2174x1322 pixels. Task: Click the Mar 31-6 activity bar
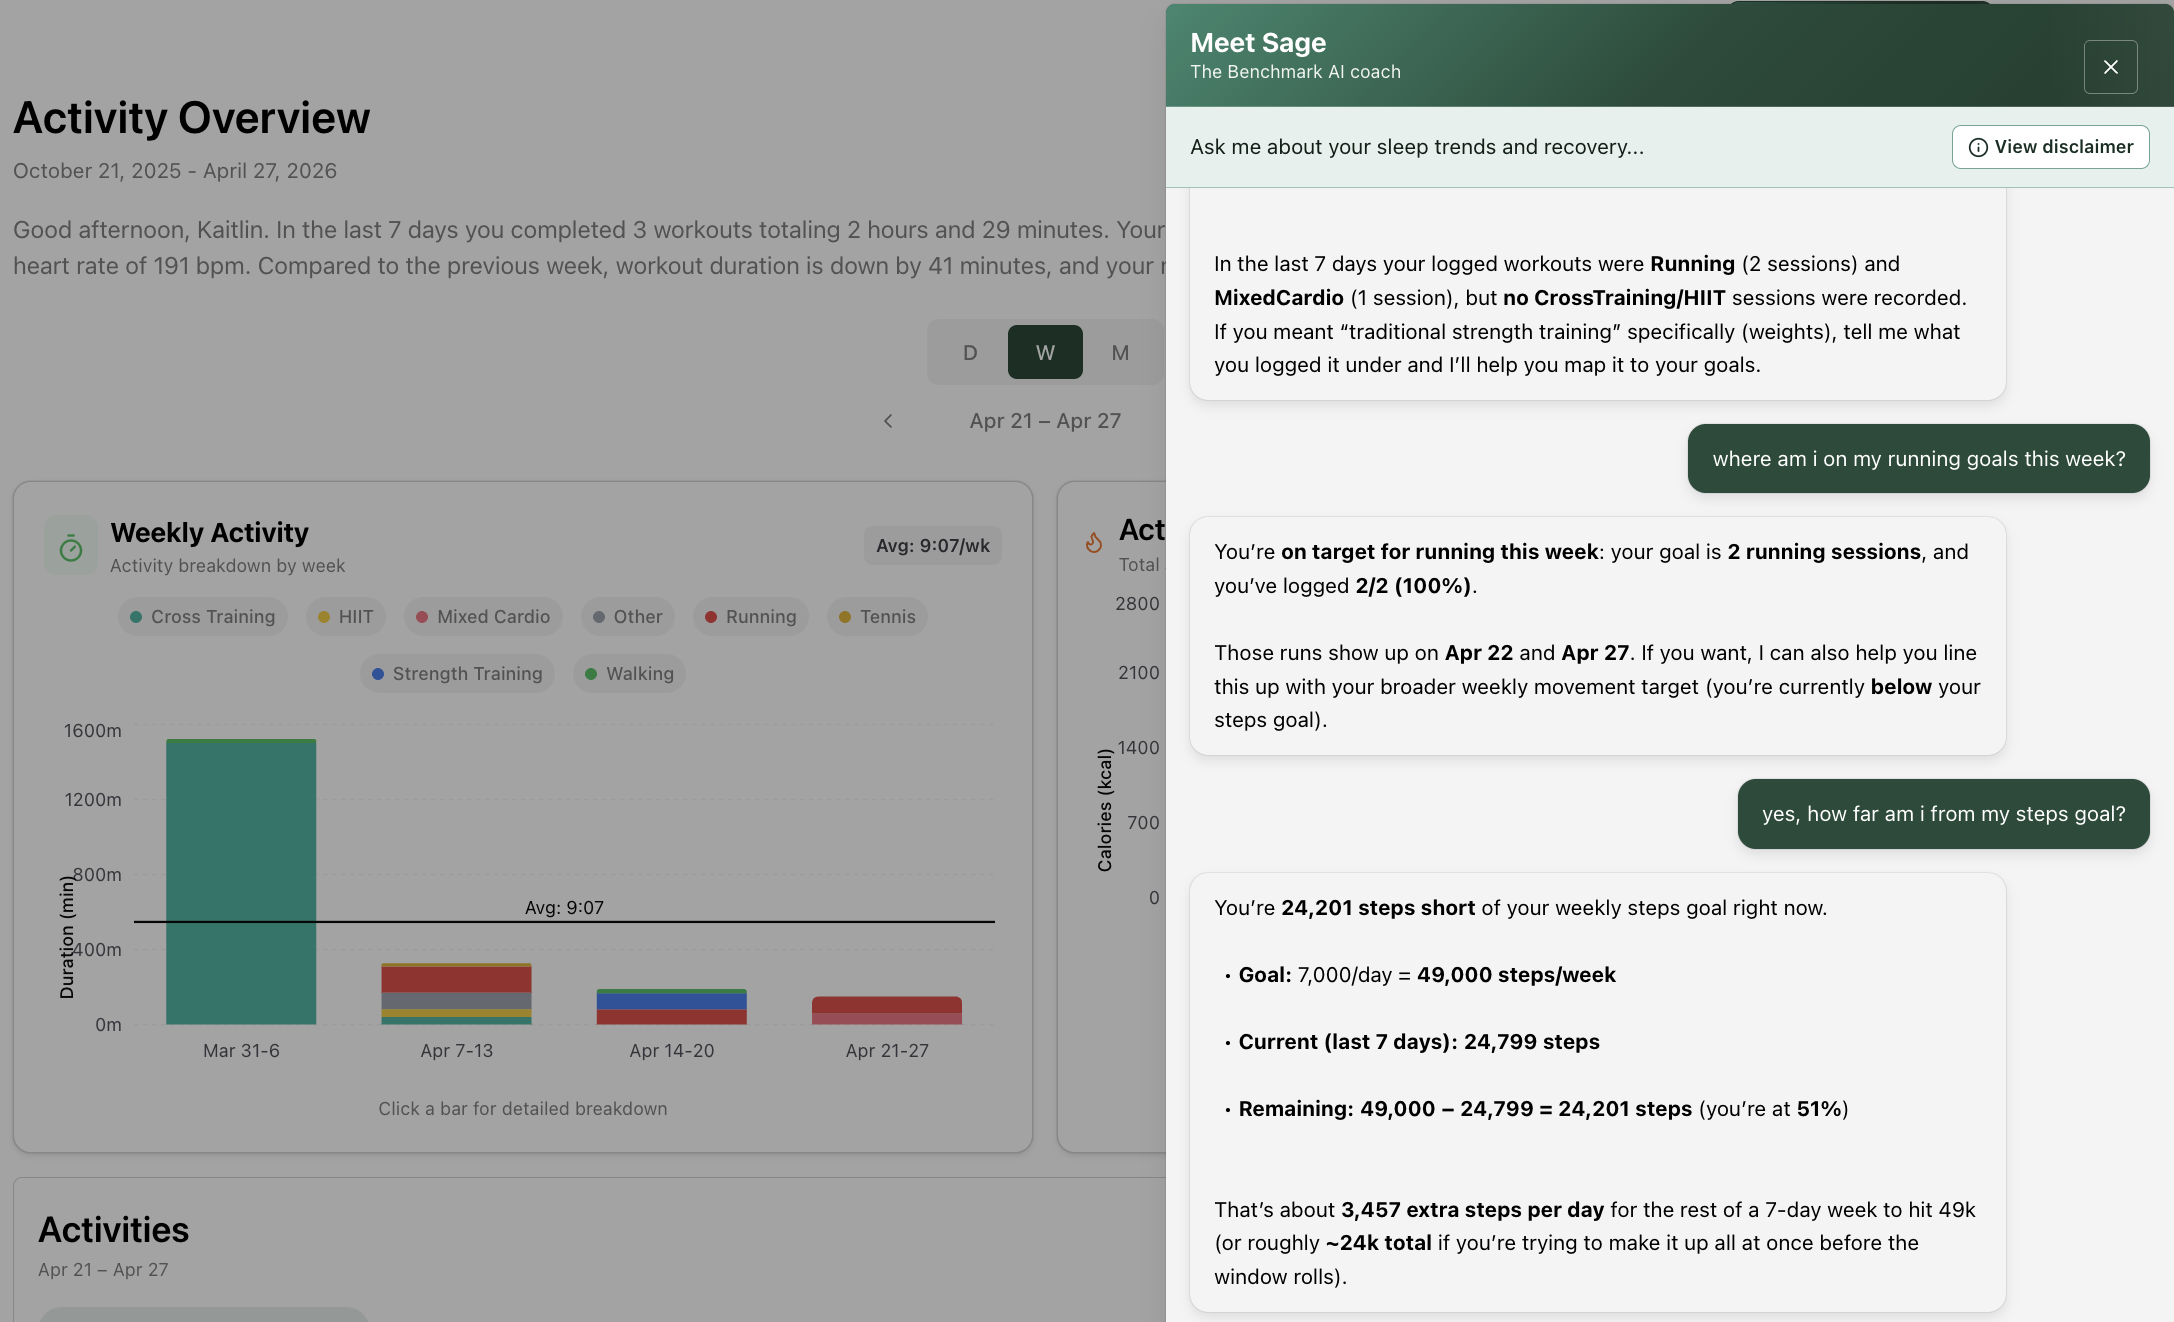[241, 882]
